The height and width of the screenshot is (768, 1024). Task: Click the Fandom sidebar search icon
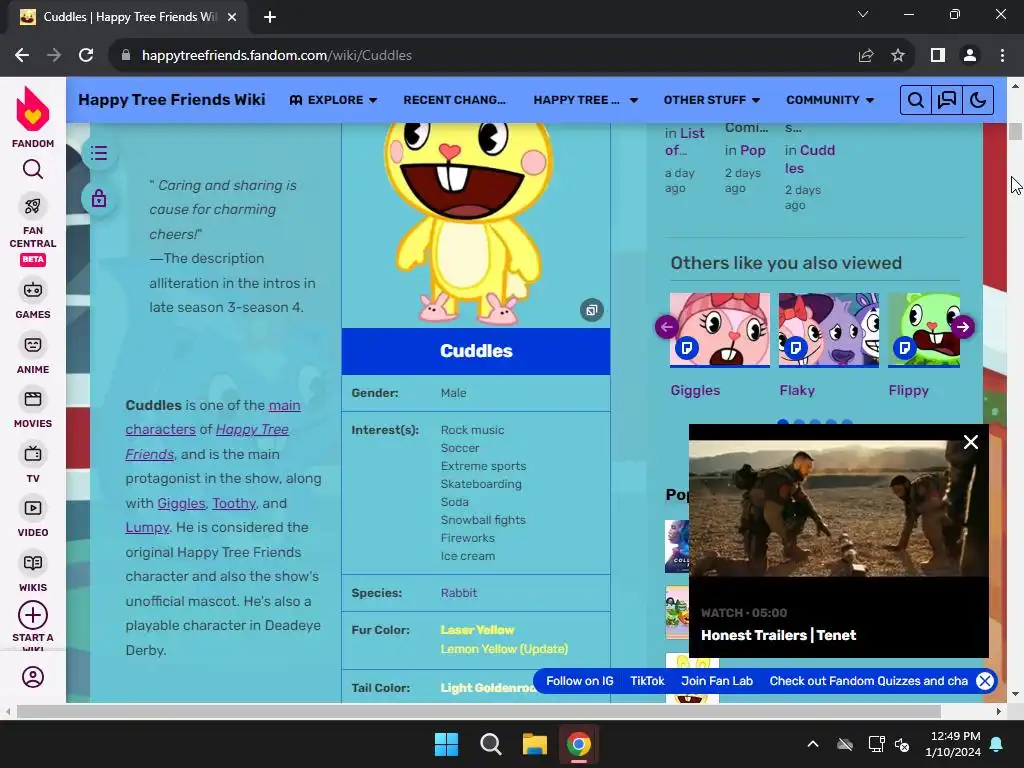coord(33,170)
